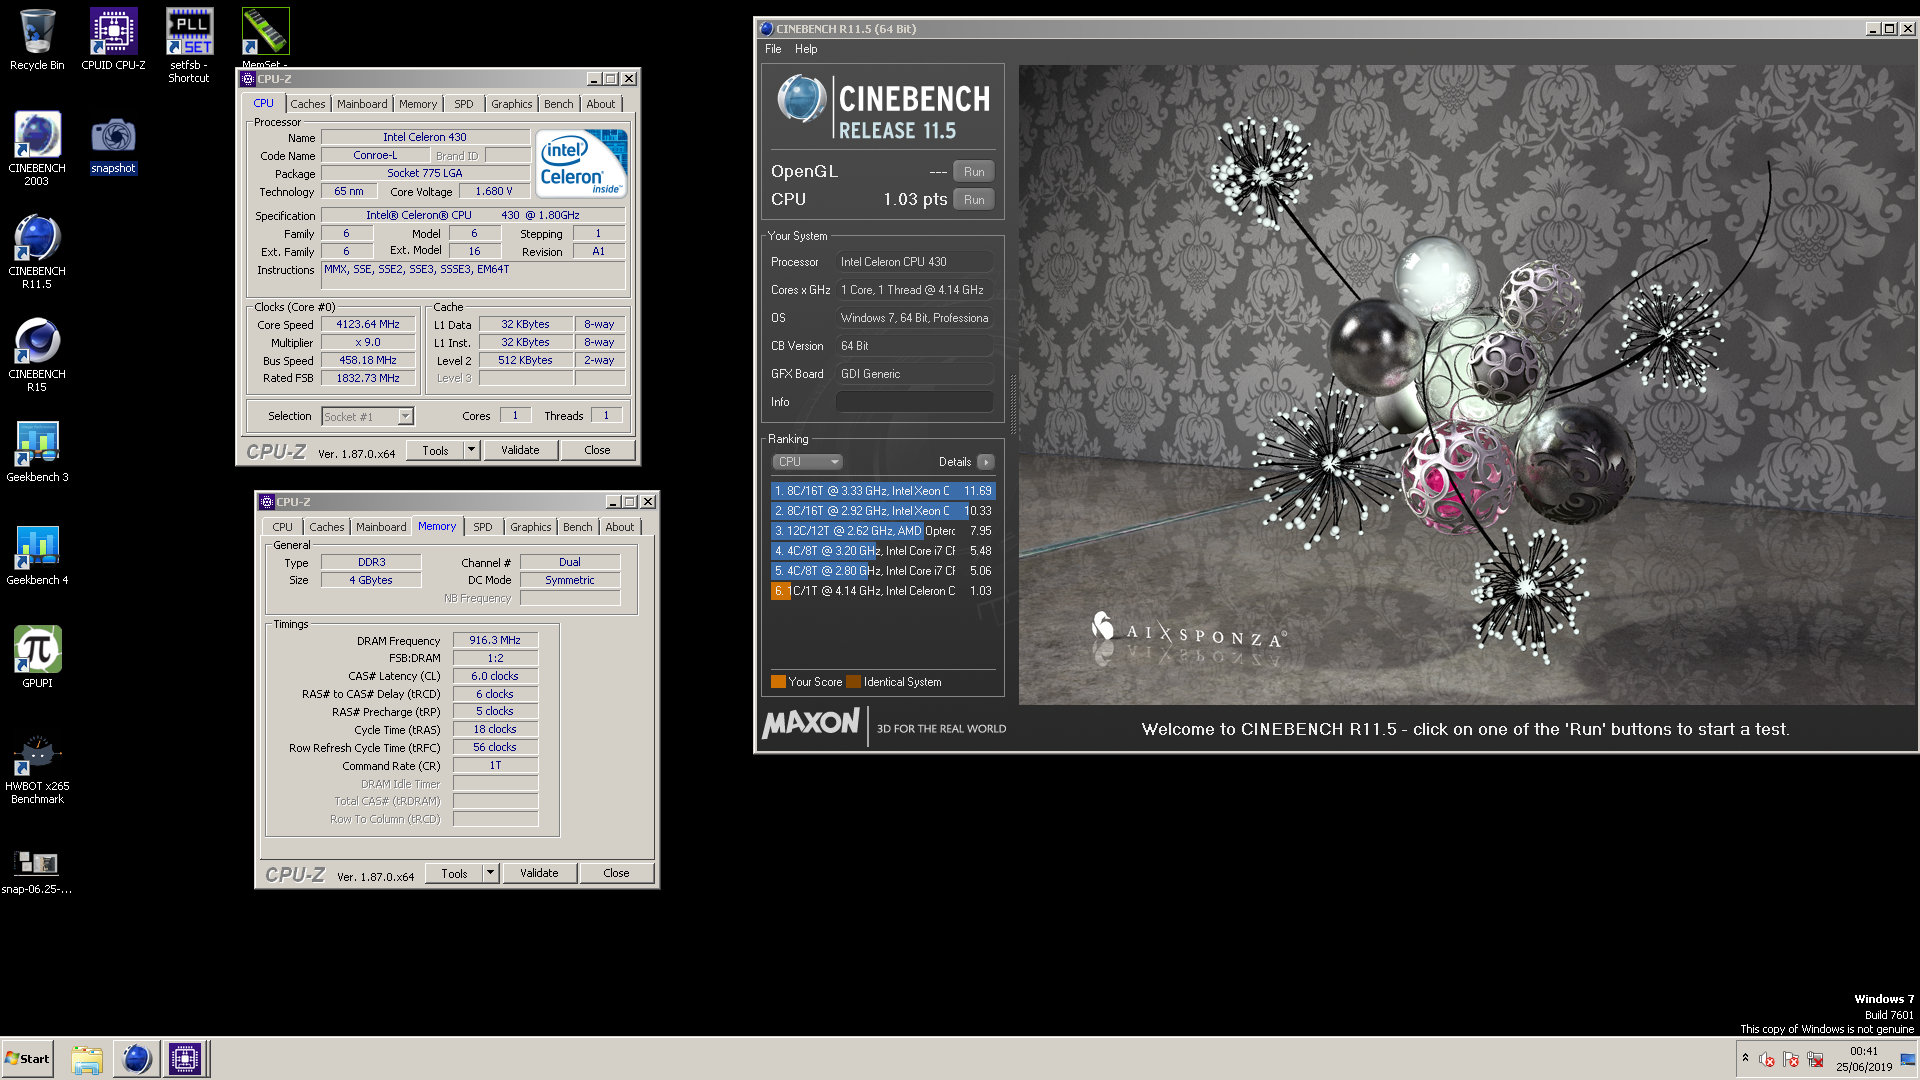Run the OpenGL test in Cinebench
This screenshot has height=1080, width=1920.
click(x=974, y=172)
